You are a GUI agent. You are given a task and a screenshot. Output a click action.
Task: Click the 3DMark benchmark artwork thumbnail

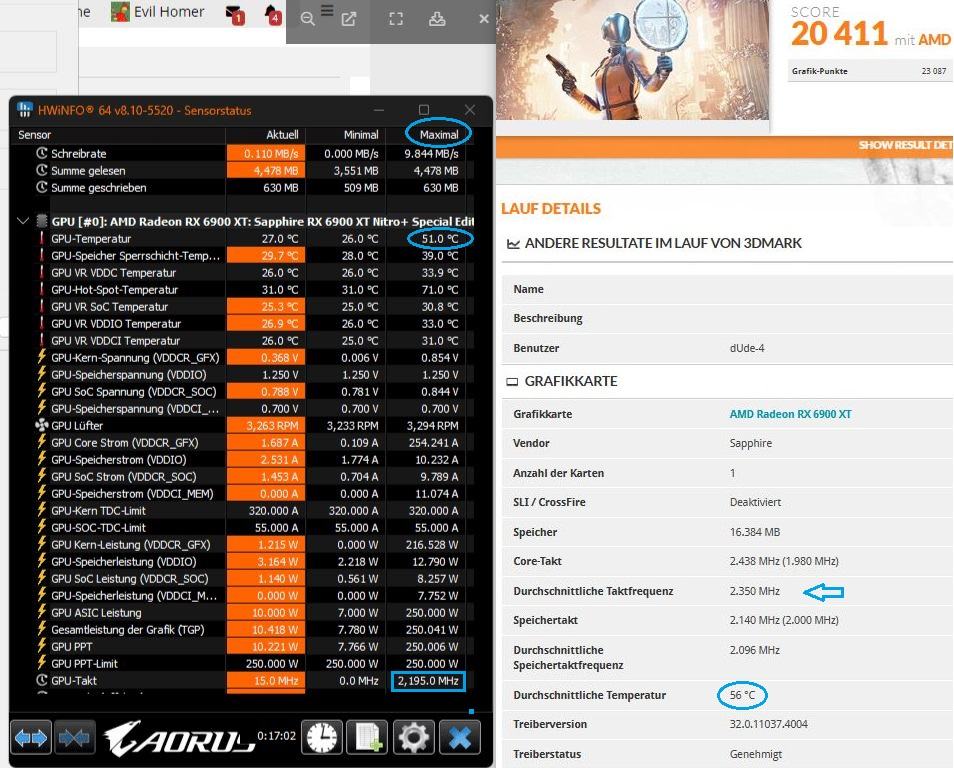point(632,60)
